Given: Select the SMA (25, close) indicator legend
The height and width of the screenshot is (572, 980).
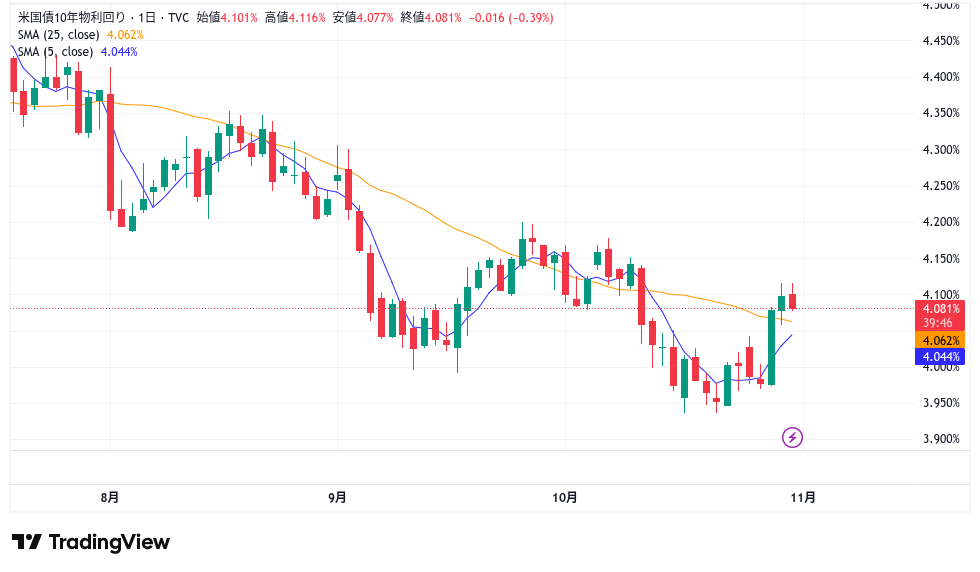Looking at the screenshot, I should 58,34.
